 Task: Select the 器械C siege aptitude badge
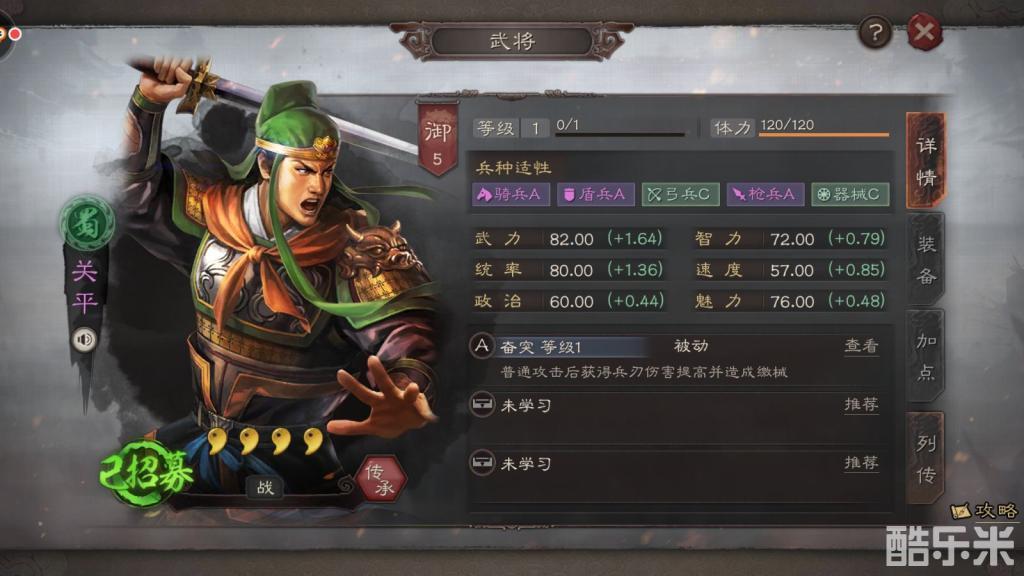850,195
